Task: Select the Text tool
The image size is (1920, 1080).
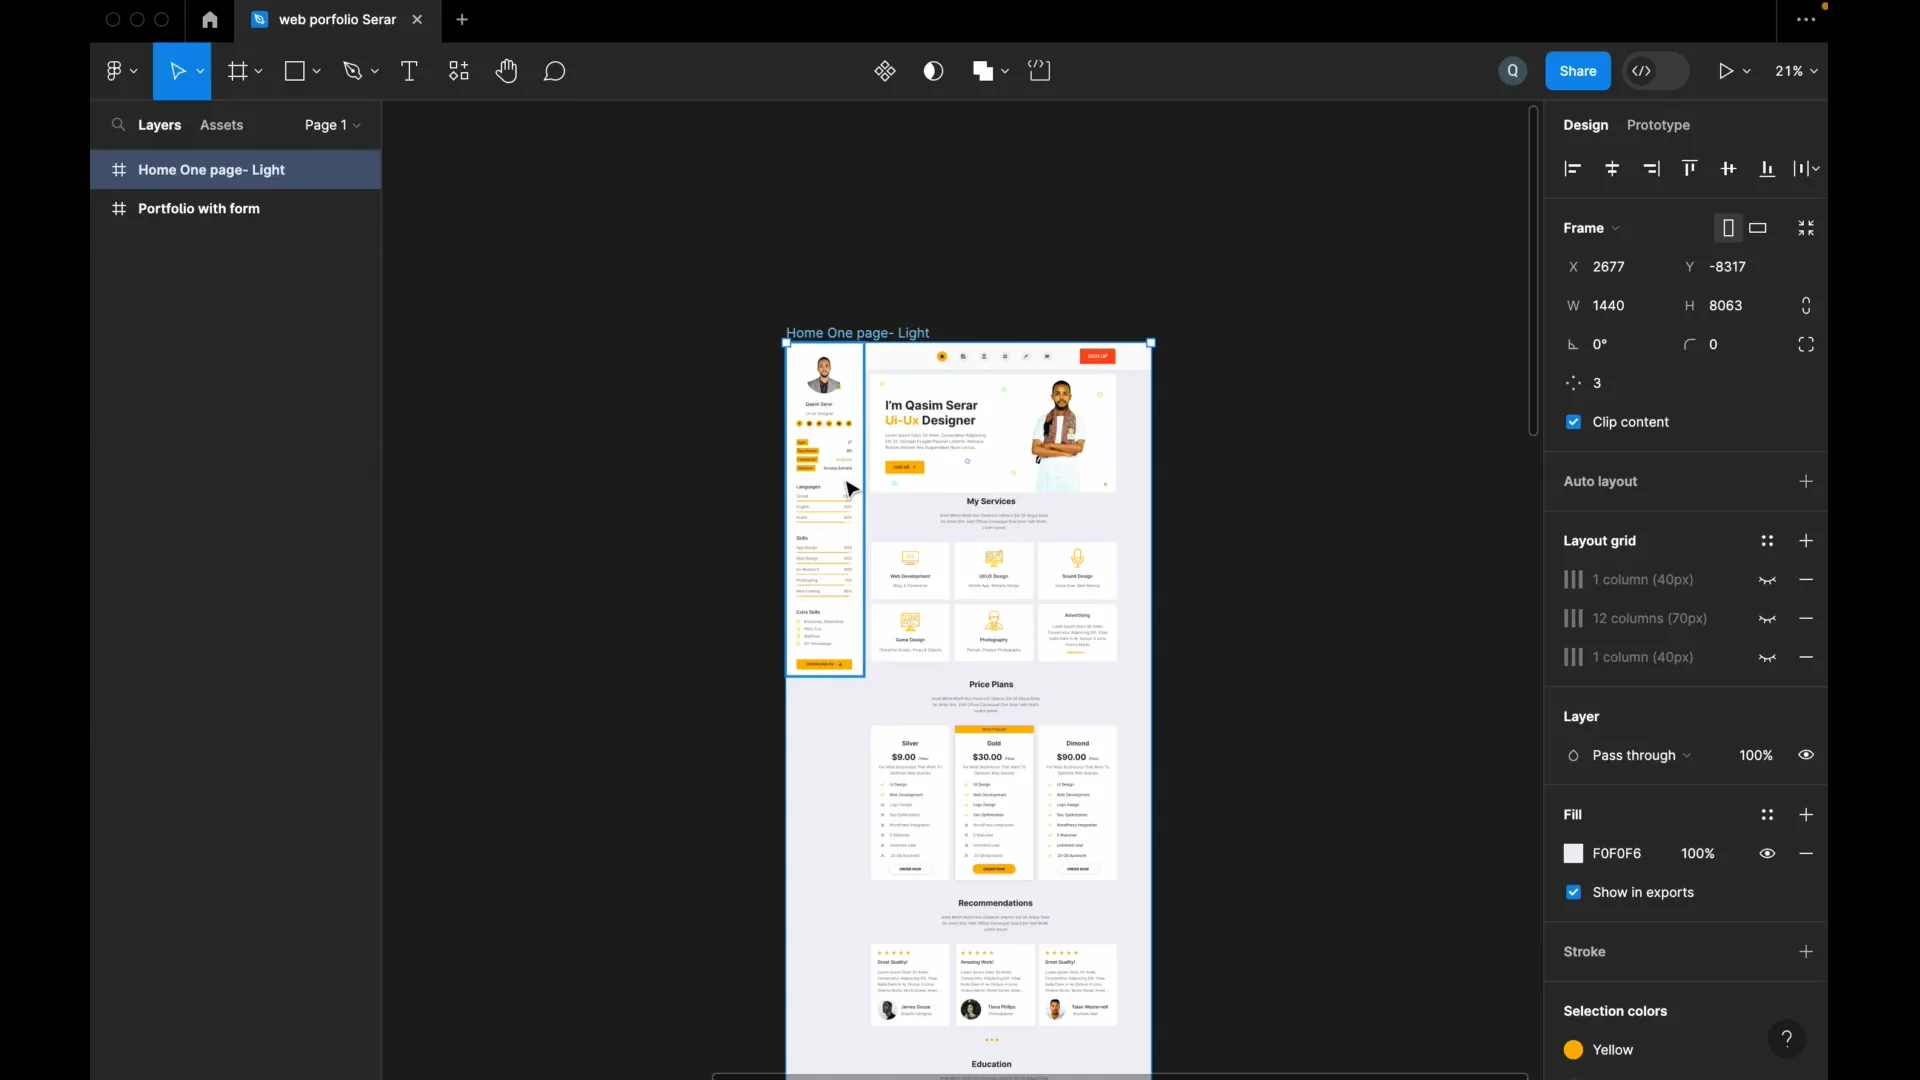Action: (409, 71)
